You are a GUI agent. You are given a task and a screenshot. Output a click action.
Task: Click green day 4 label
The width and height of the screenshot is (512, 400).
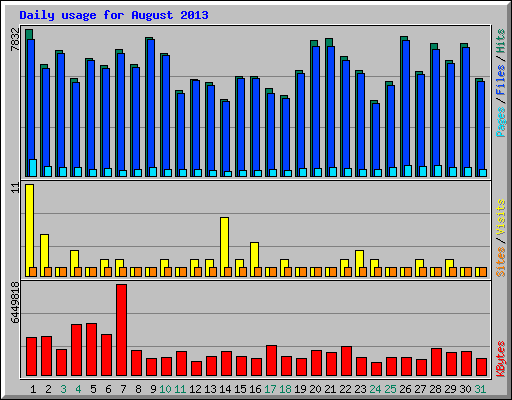tap(78, 389)
